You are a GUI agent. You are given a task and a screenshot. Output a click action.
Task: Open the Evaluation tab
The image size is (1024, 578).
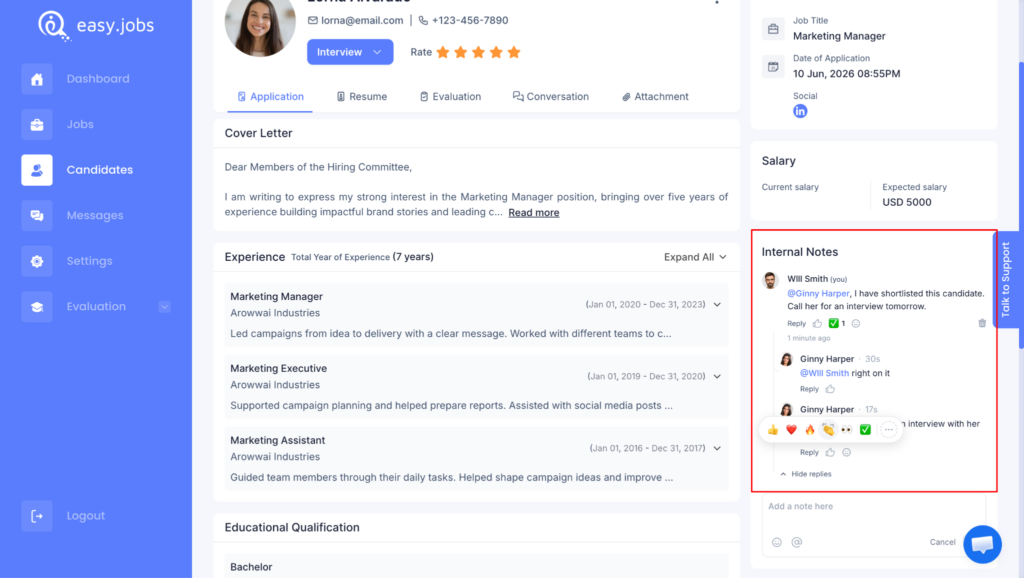(451, 97)
